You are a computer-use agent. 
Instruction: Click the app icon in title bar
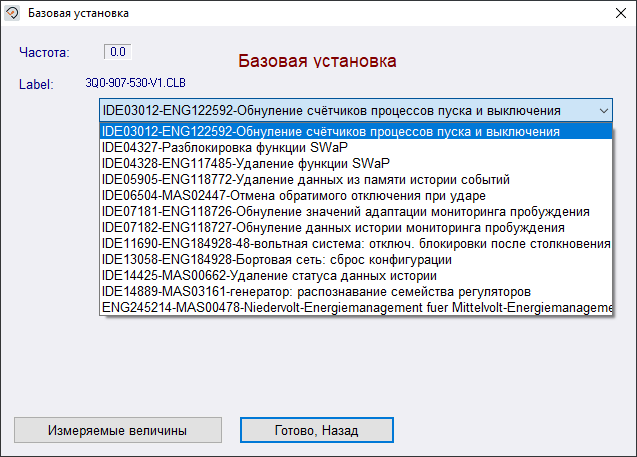coord(12,13)
